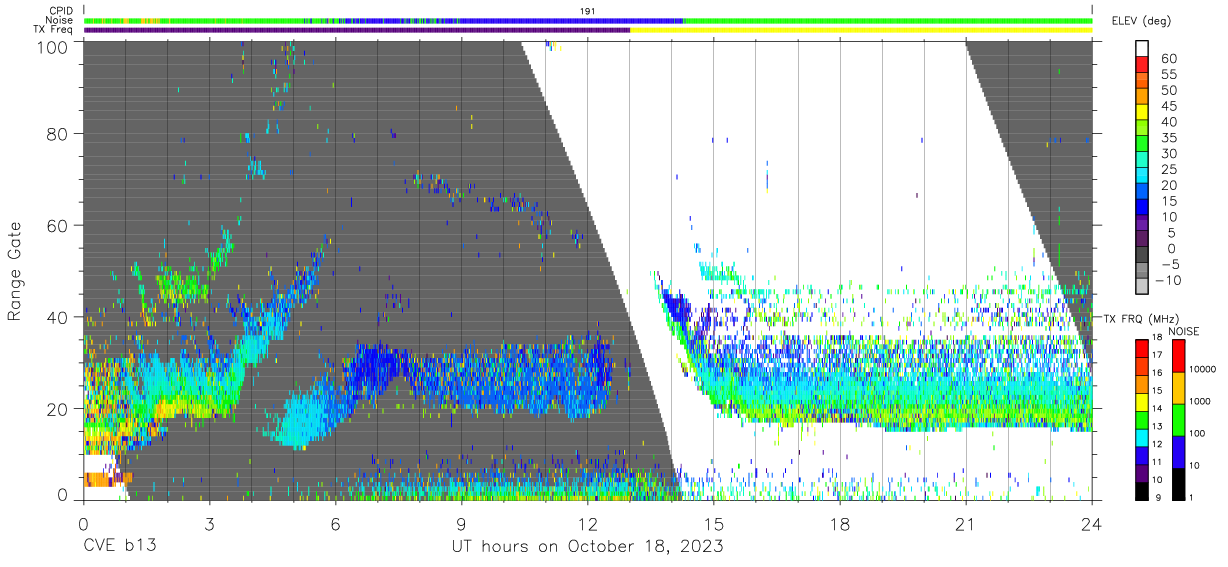Click the TX Freq row label at top left

coord(54,30)
